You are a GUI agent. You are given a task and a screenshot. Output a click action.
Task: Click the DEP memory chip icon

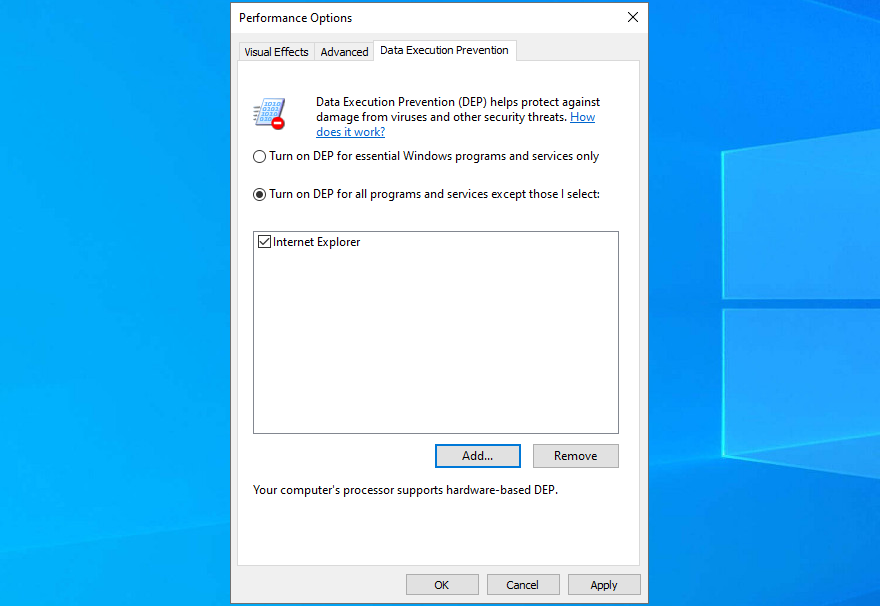pyautogui.click(x=270, y=113)
